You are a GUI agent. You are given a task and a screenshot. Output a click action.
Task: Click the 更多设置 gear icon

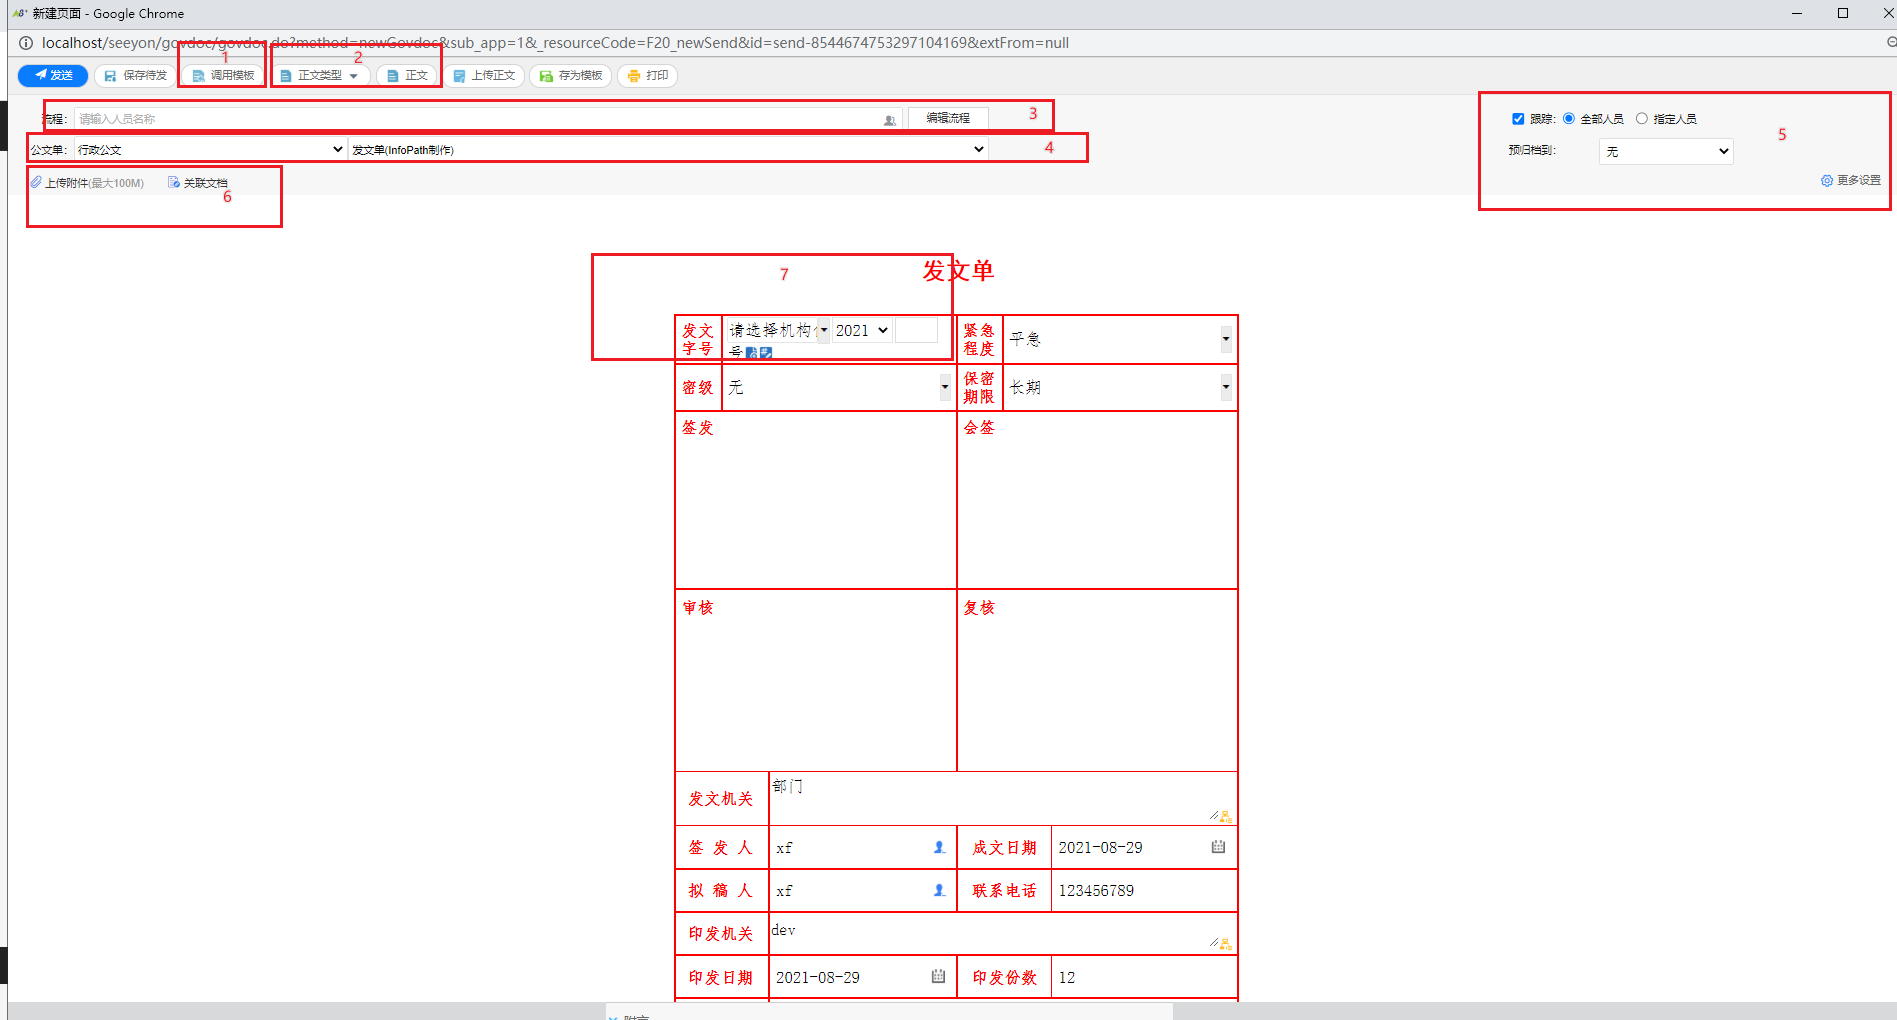(x=1826, y=181)
